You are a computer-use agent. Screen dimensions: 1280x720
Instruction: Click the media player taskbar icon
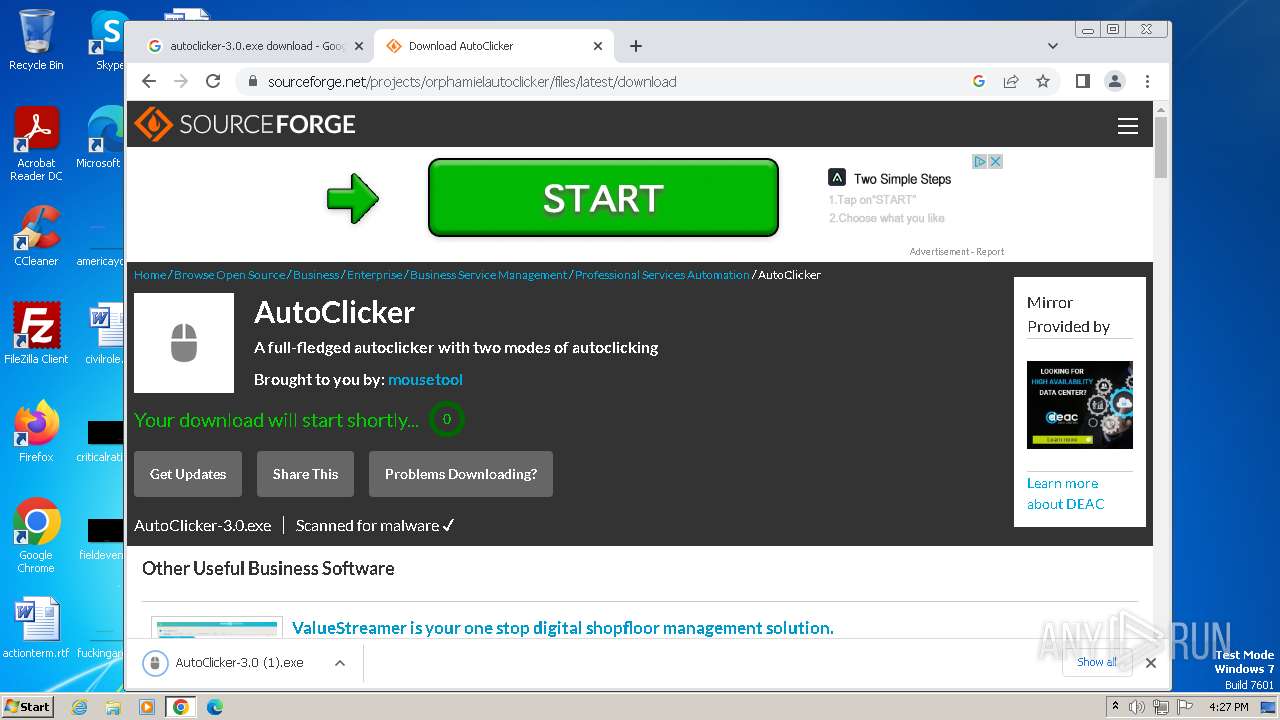(x=147, y=707)
